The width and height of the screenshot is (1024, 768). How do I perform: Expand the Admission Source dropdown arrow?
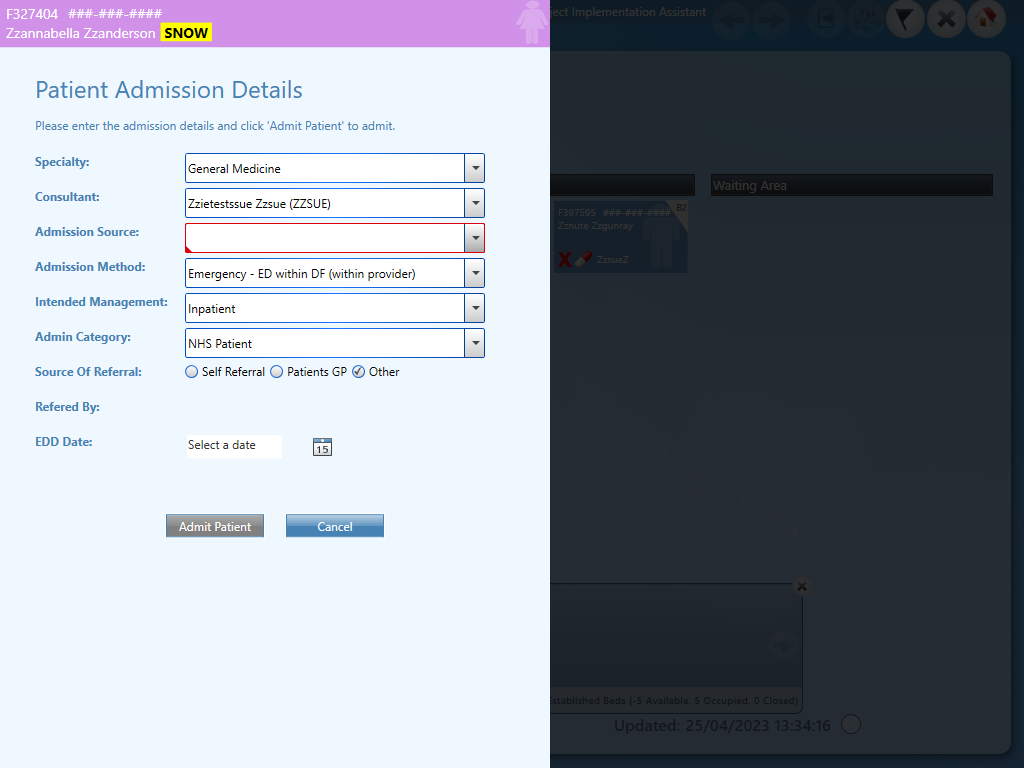point(475,238)
